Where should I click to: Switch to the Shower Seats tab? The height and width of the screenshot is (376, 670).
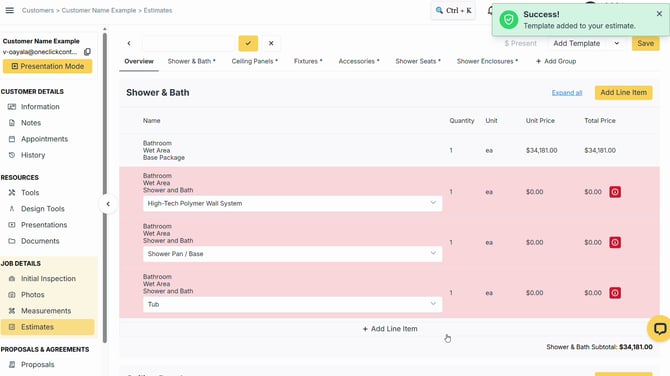(418, 62)
